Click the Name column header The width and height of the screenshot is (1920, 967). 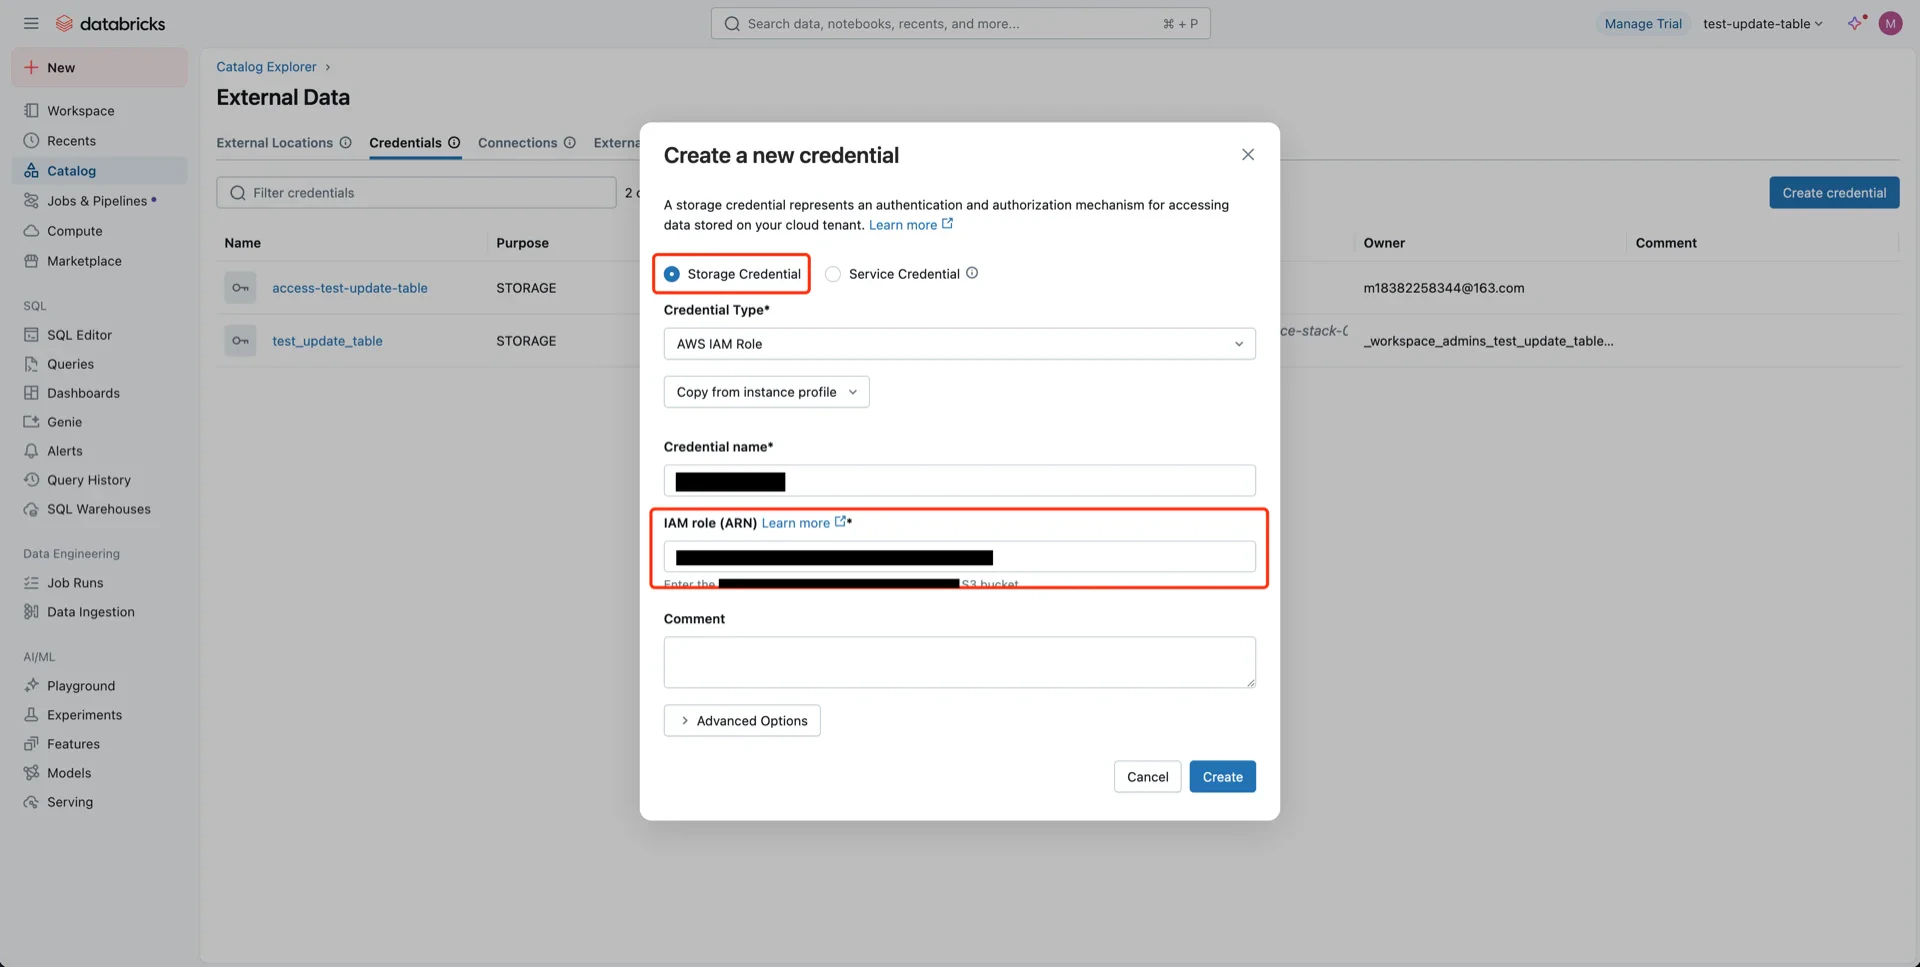pyautogui.click(x=242, y=243)
